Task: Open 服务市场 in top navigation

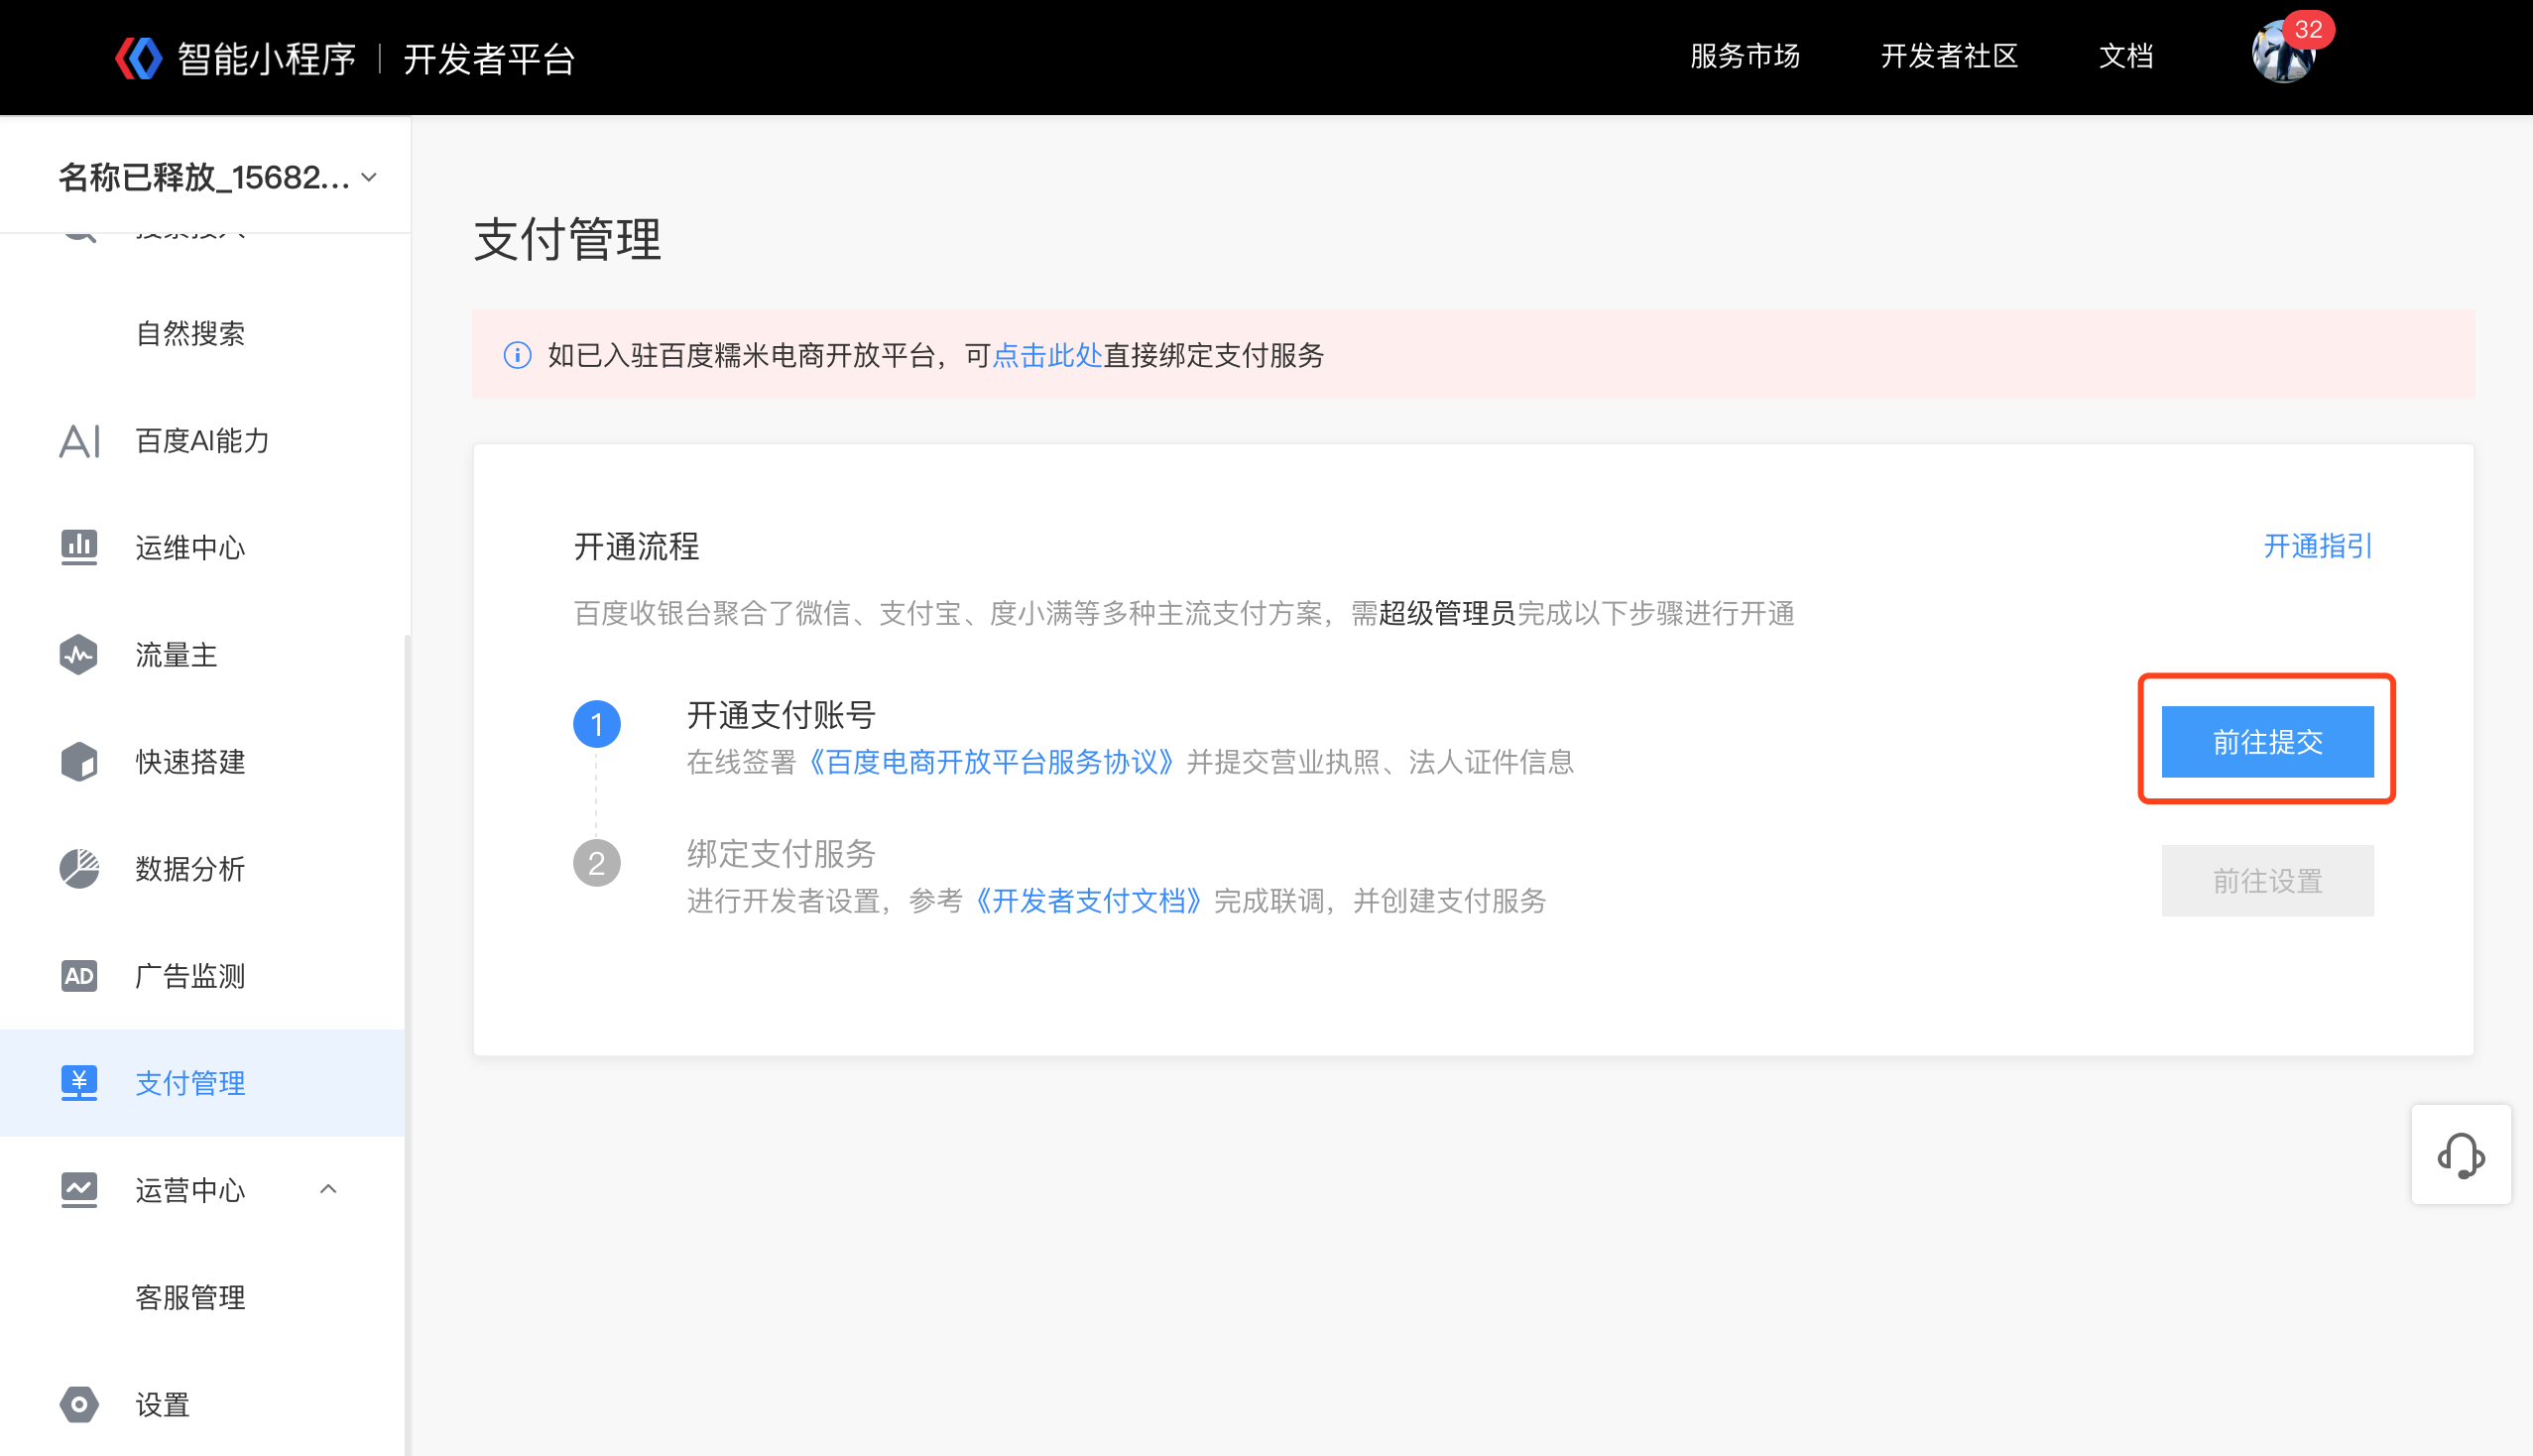Action: click(1744, 56)
